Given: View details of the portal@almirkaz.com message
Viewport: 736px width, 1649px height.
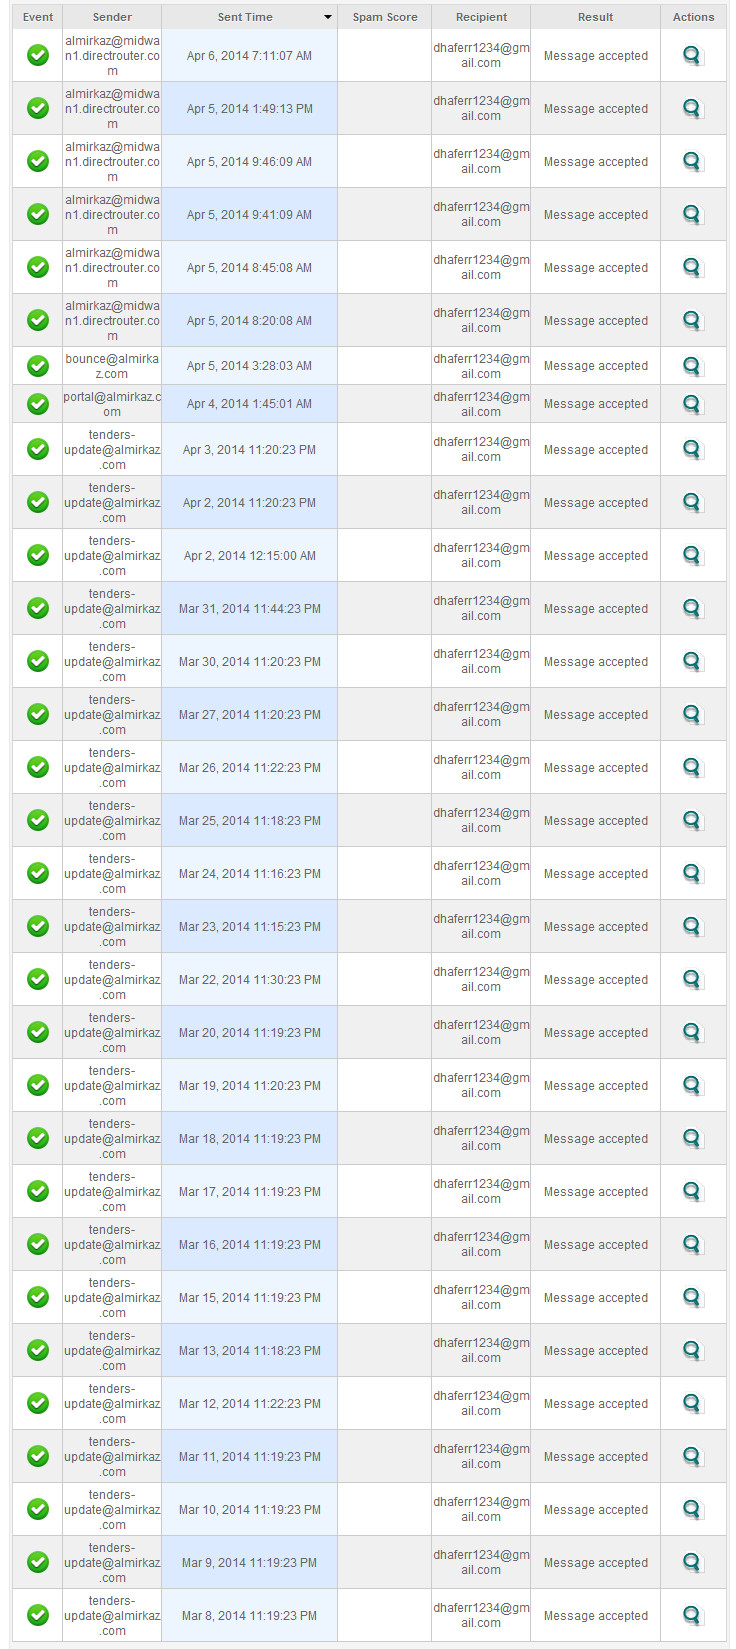Looking at the screenshot, I should tap(692, 404).
